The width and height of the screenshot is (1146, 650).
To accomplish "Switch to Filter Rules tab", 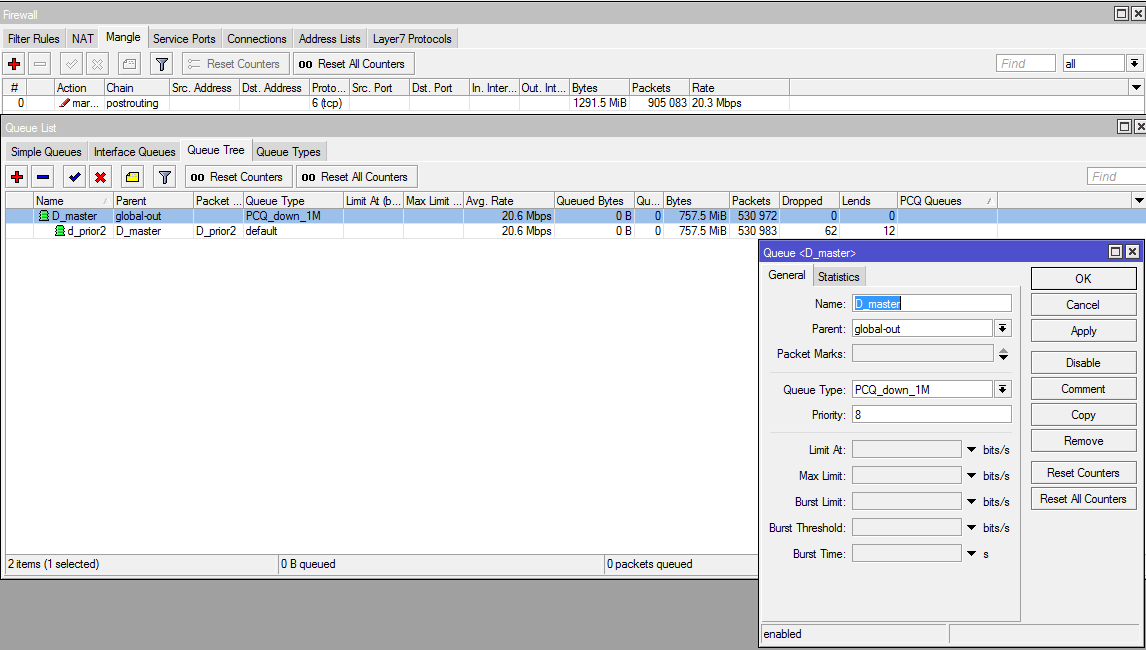I will click(x=34, y=39).
